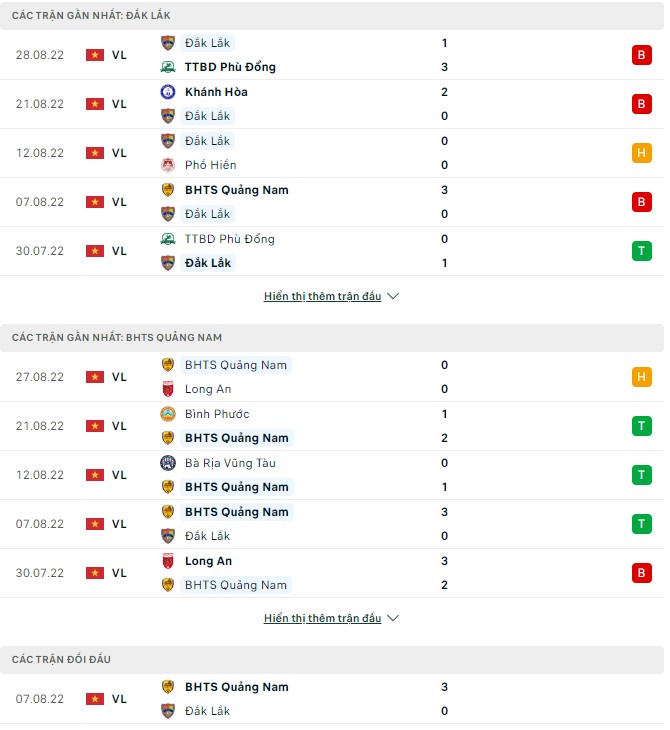This screenshot has height=730, width=670.
Task: Open the Bà Rịa Vũng Tàu team link
Action: (230, 463)
